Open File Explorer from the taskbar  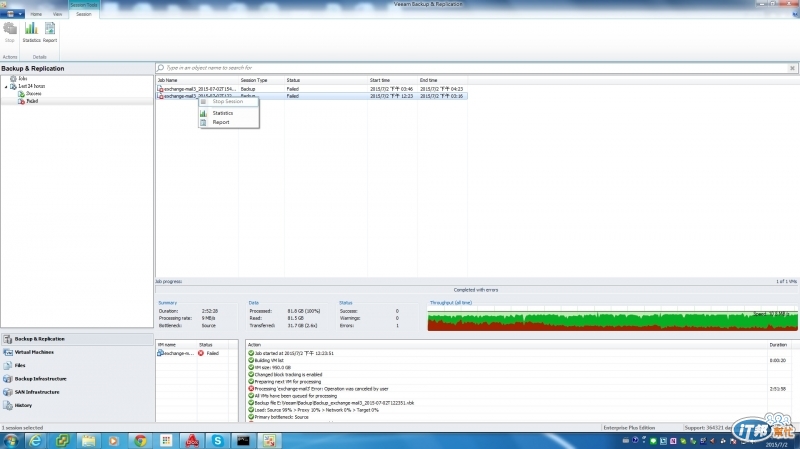[x=88, y=440]
